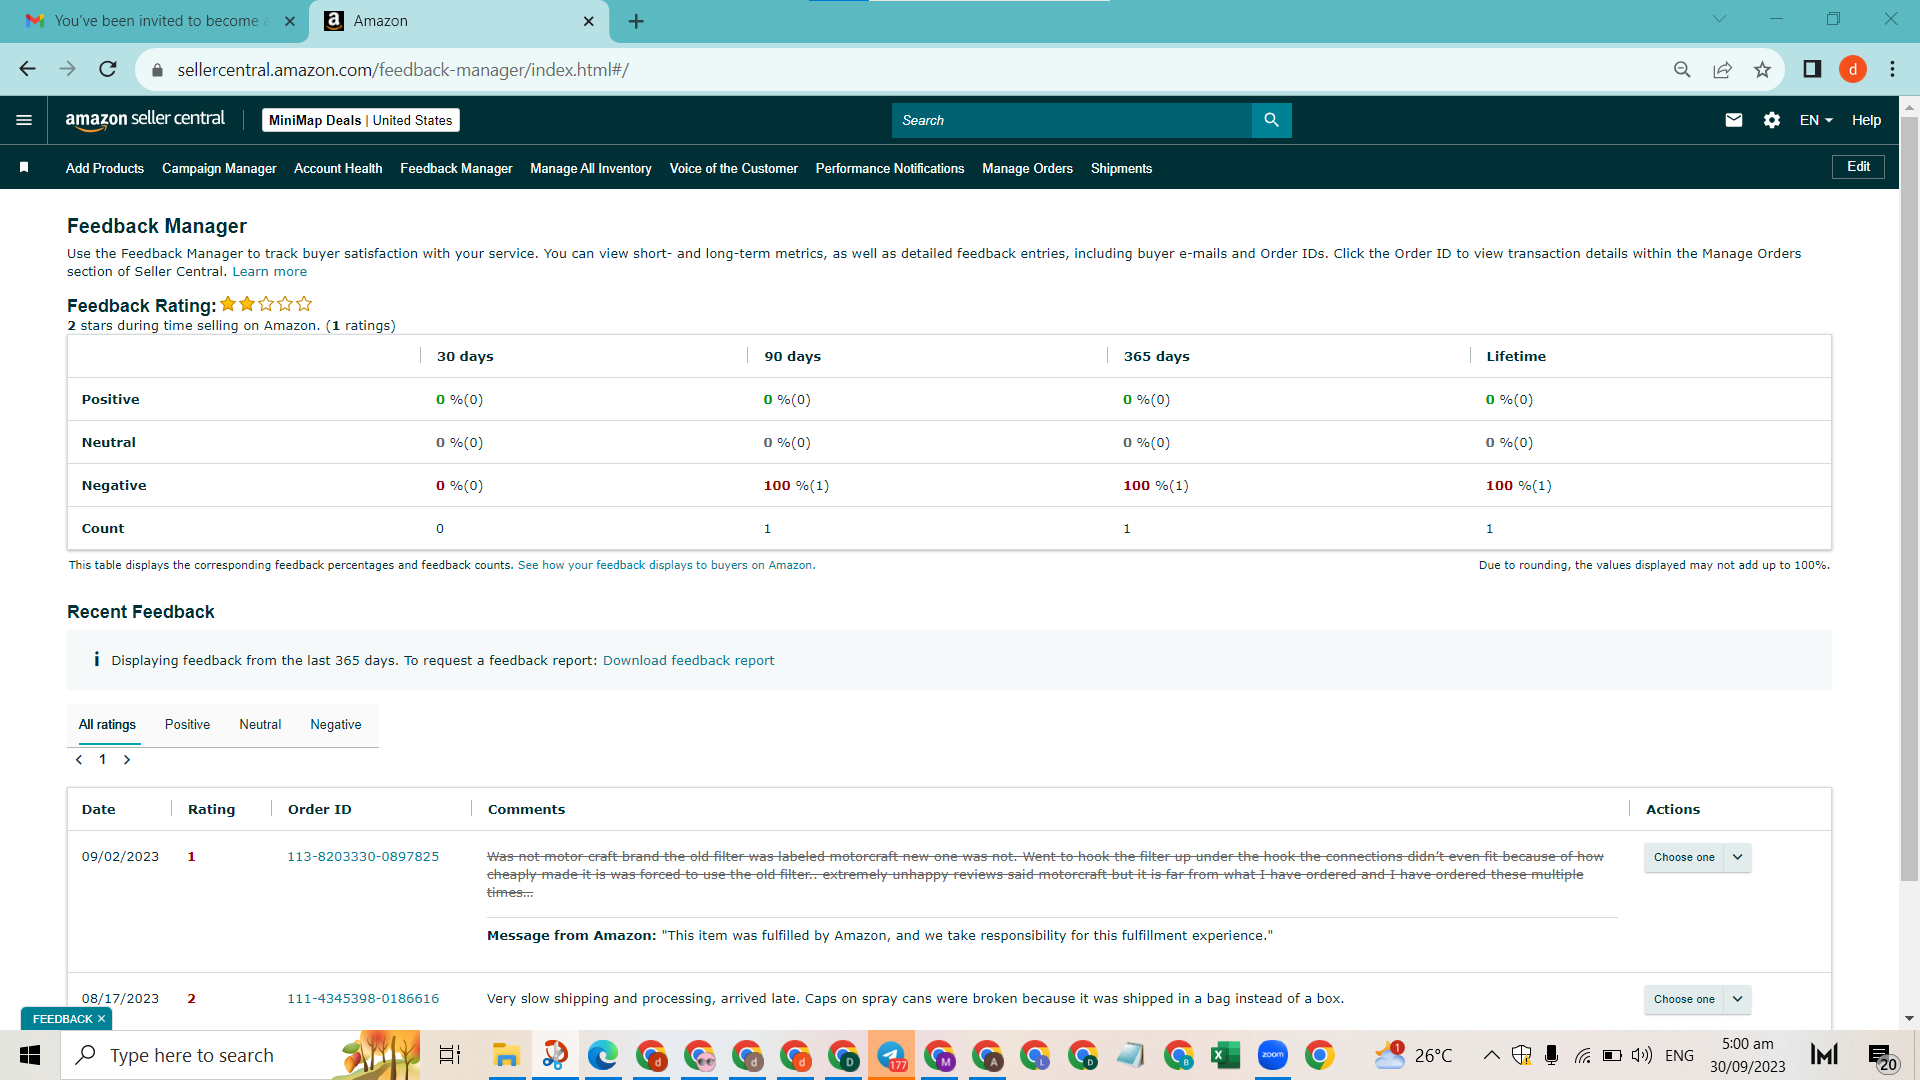Click the share page icon in address bar
The height and width of the screenshot is (1080, 1920).
[1722, 69]
